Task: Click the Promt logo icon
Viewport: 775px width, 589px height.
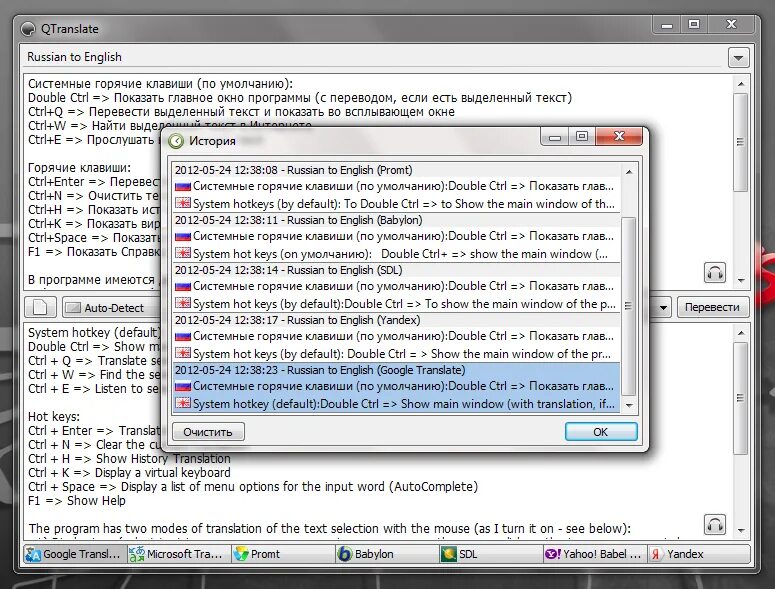Action: (x=241, y=554)
